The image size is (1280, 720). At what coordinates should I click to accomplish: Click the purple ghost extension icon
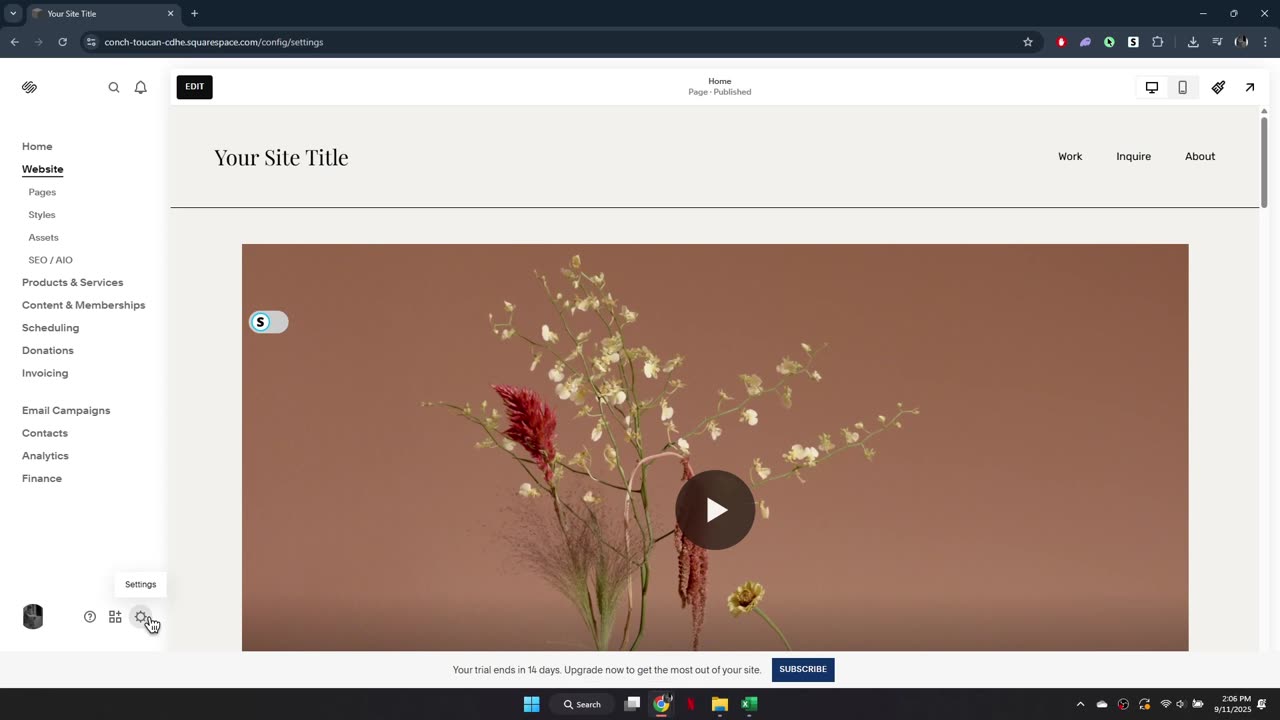1085,42
